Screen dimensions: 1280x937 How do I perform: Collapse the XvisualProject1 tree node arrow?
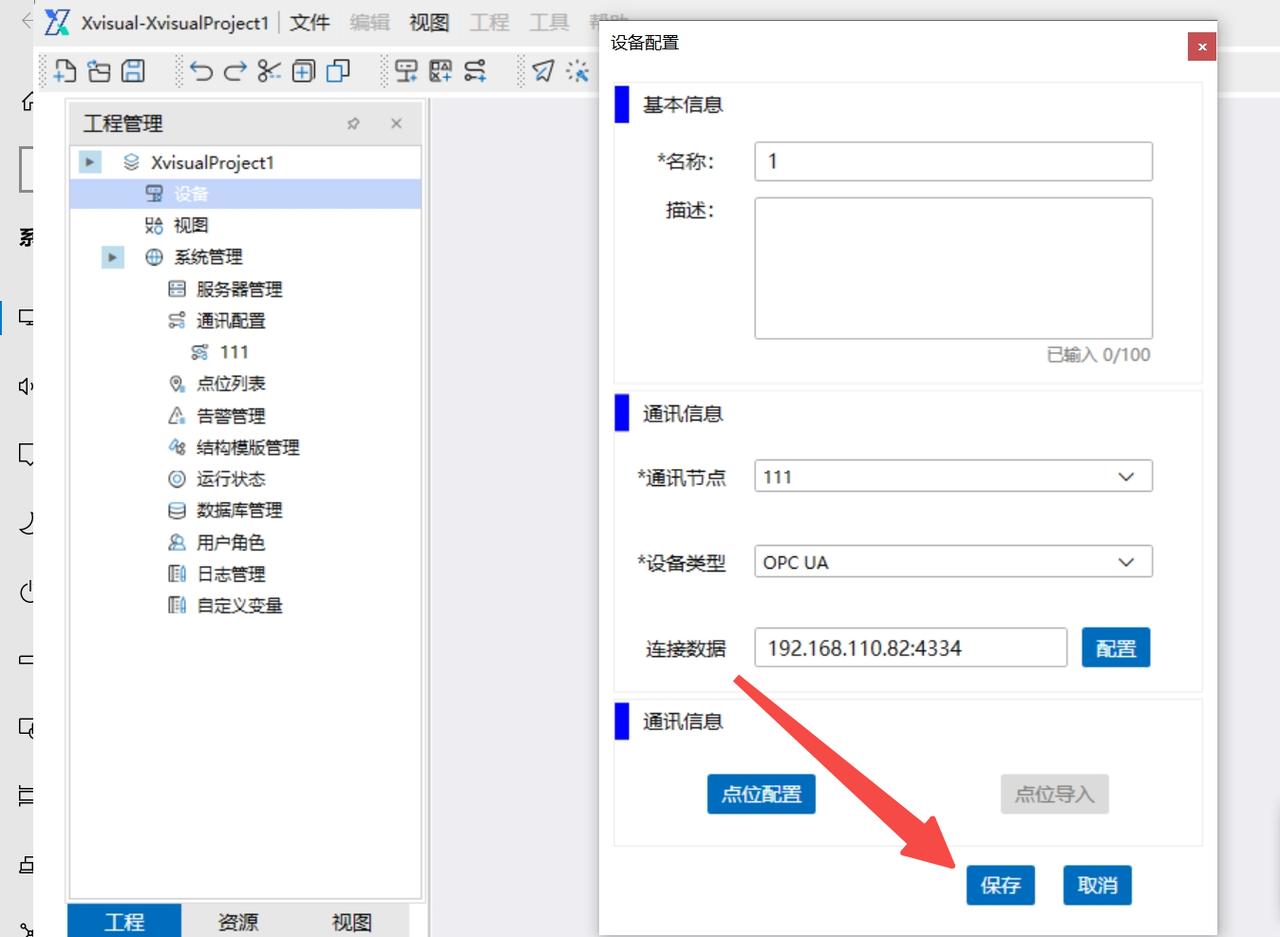pos(90,162)
